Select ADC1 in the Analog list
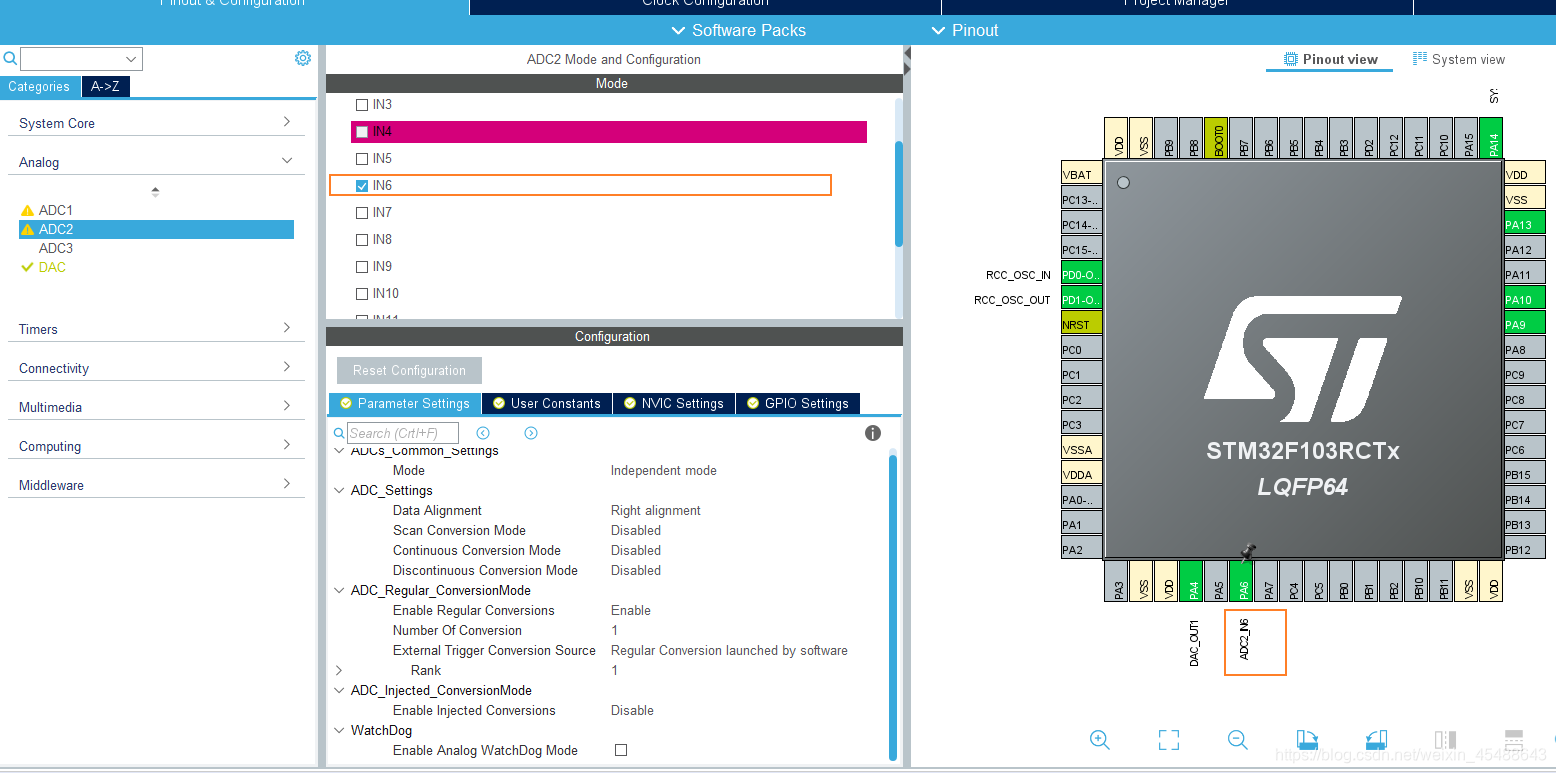Viewport: 1556px width, 773px height. pos(55,209)
